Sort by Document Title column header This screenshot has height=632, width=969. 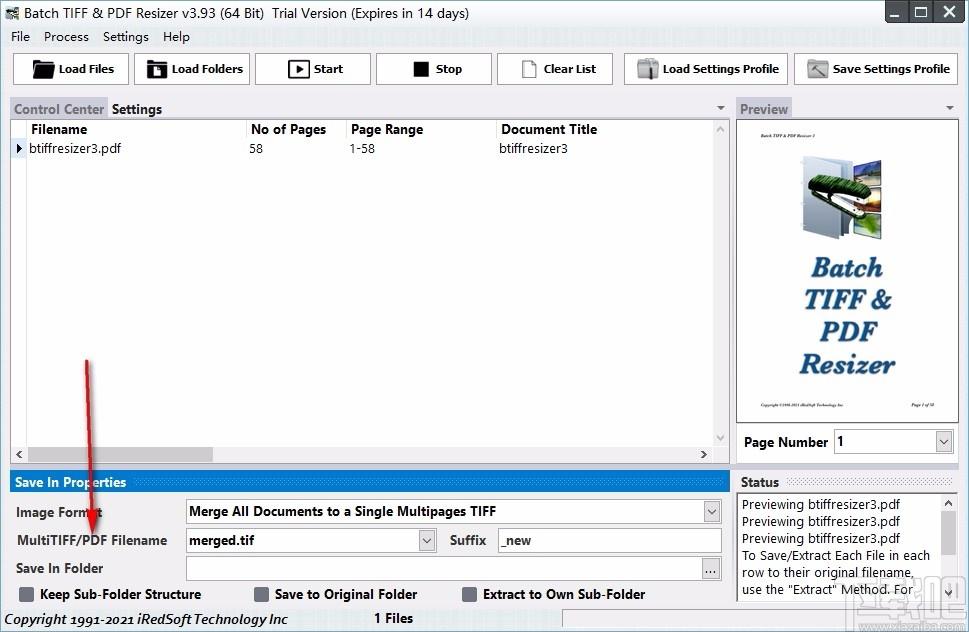549,129
